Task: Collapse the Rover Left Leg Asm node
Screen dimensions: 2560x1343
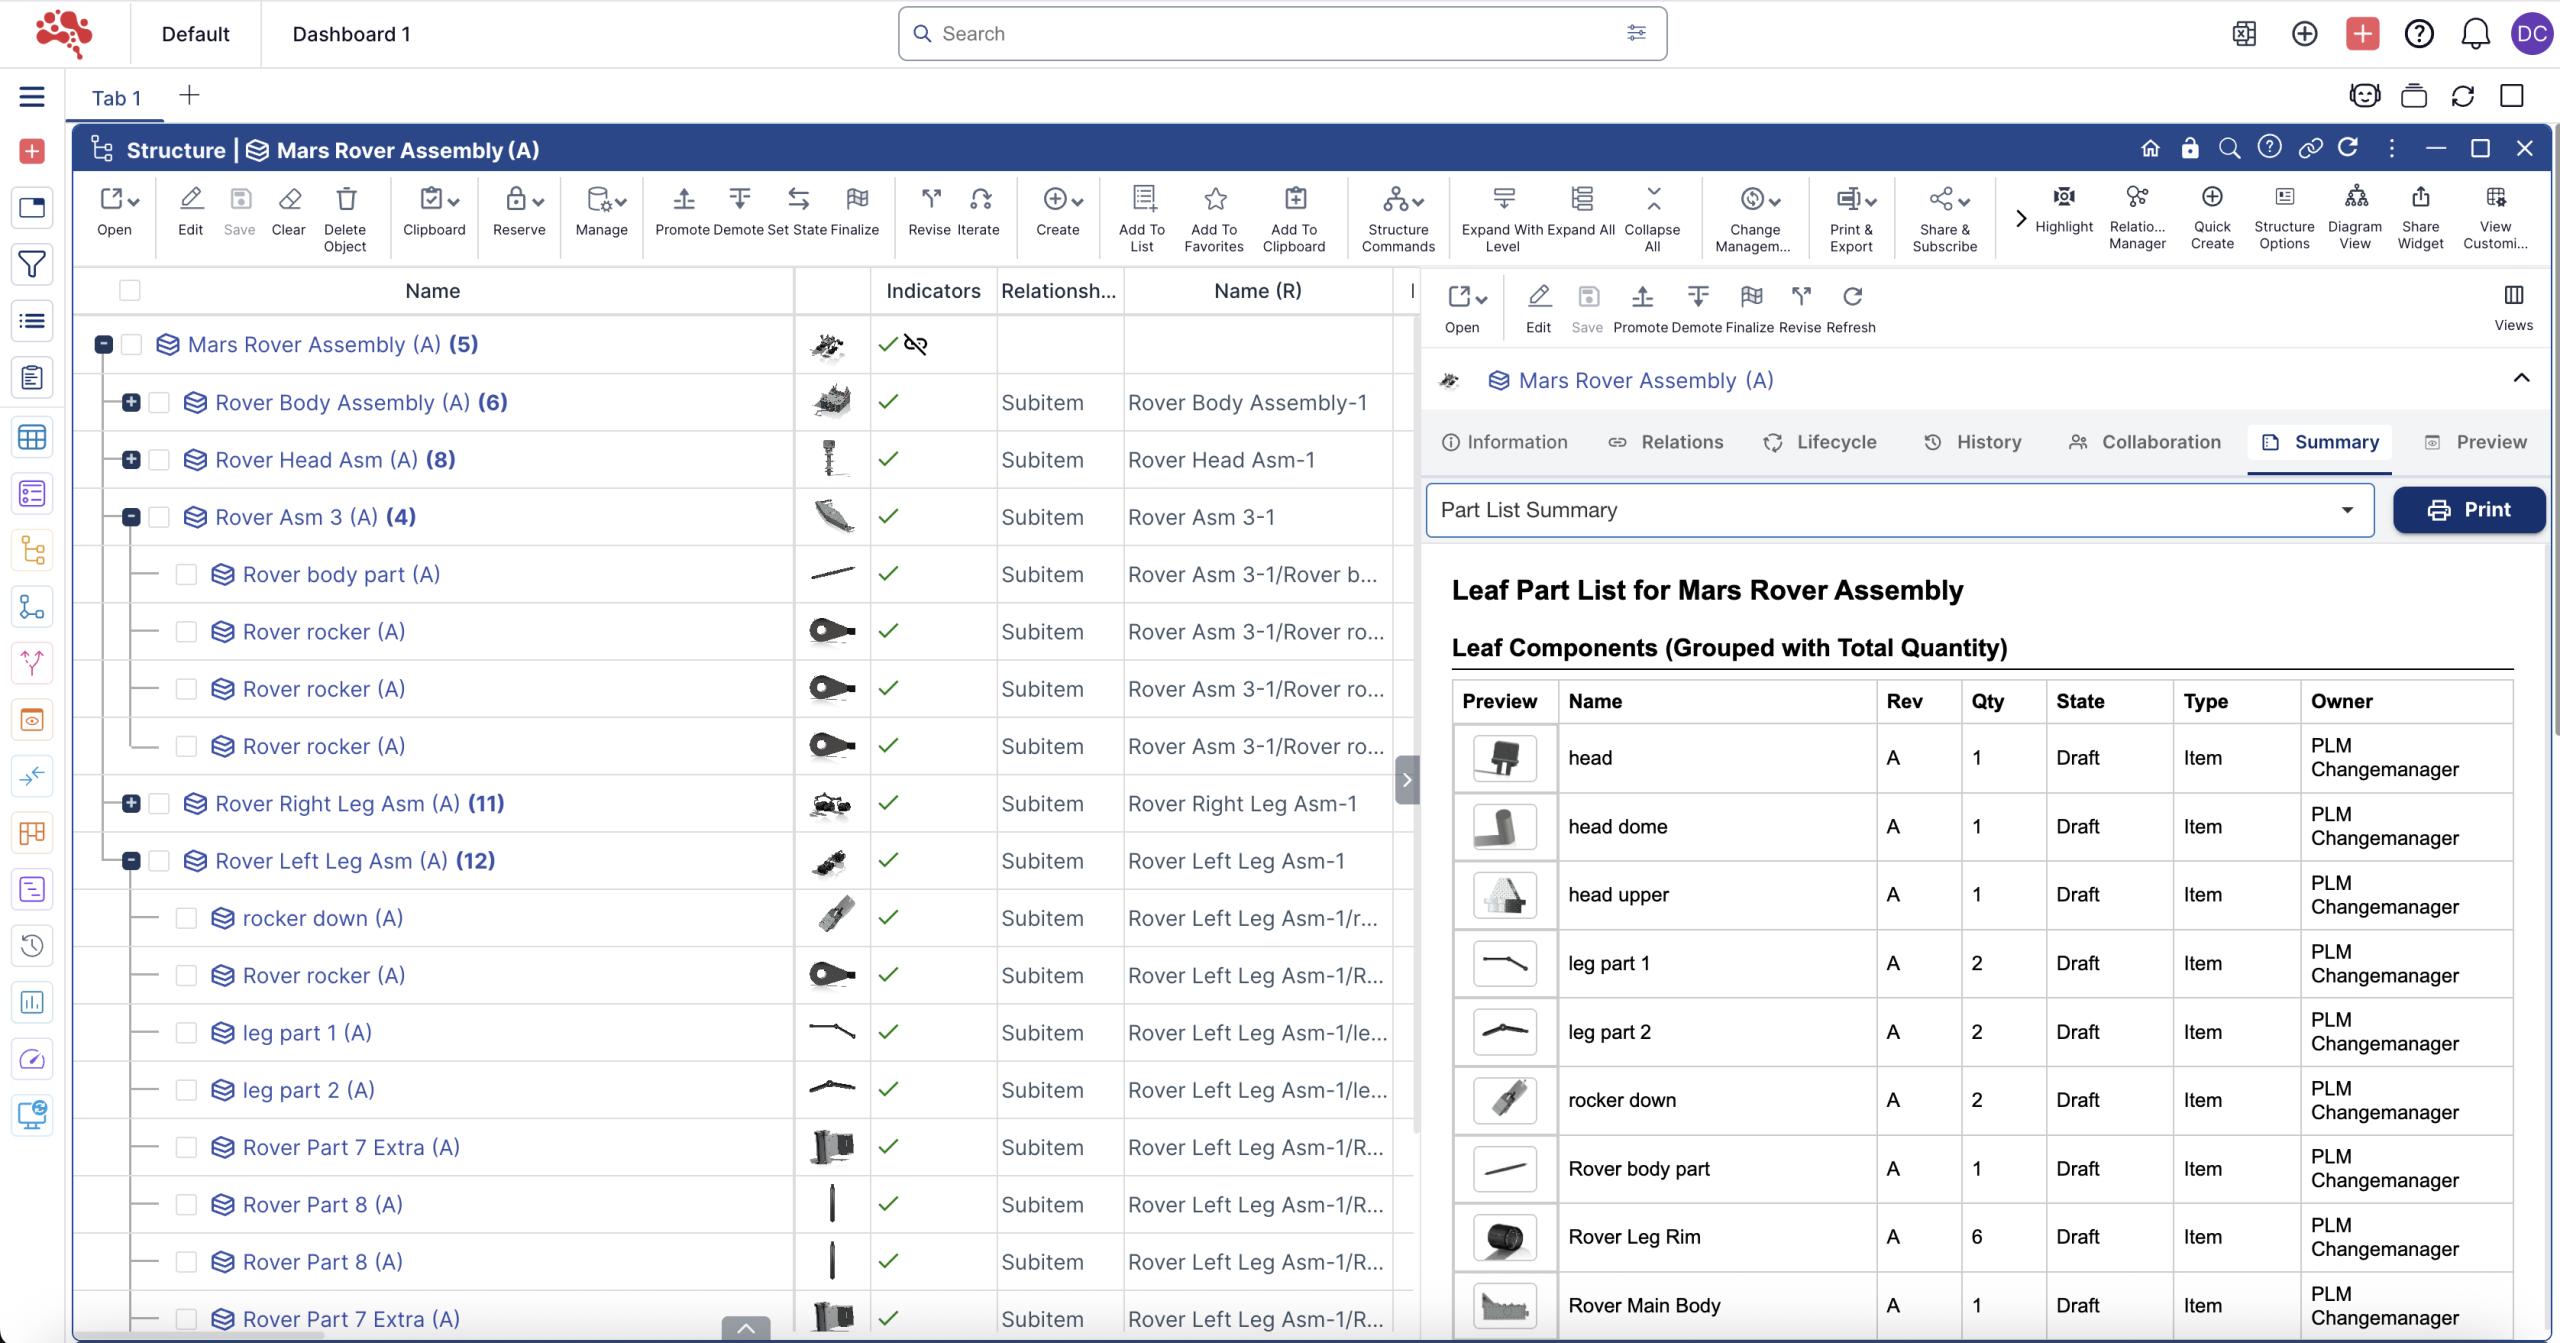Action: pyautogui.click(x=131, y=860)
